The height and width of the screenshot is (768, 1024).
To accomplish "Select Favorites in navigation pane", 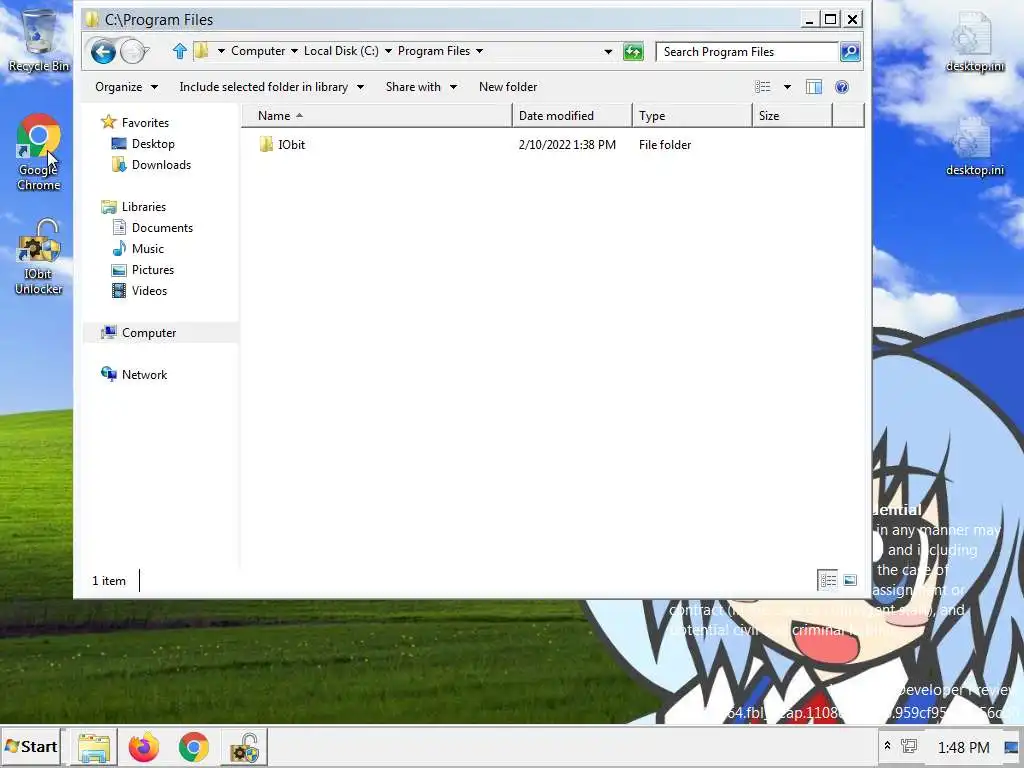I will 145,123.
